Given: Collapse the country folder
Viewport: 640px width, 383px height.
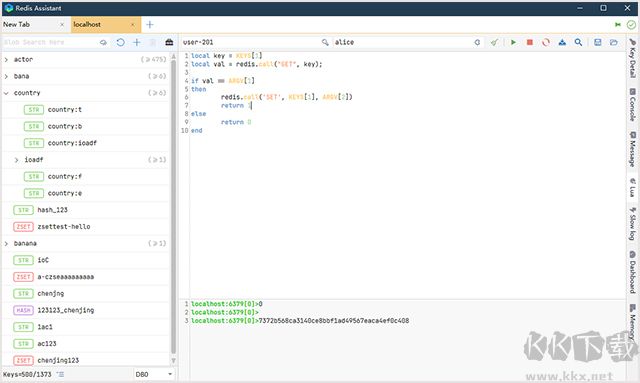Looking at the screenshot, I should coord(6,93).
